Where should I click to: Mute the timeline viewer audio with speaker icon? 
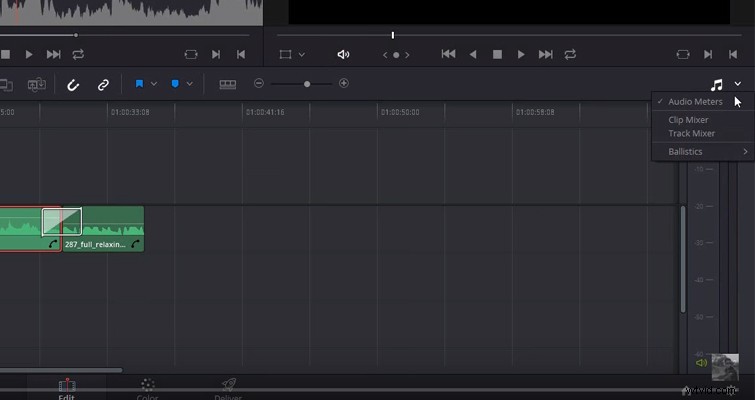343,54
